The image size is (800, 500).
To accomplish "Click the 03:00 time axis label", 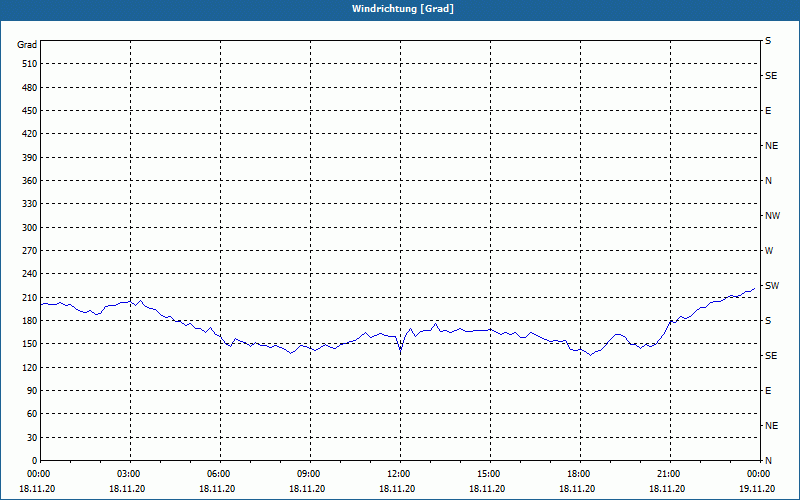I will pos(130,474).
